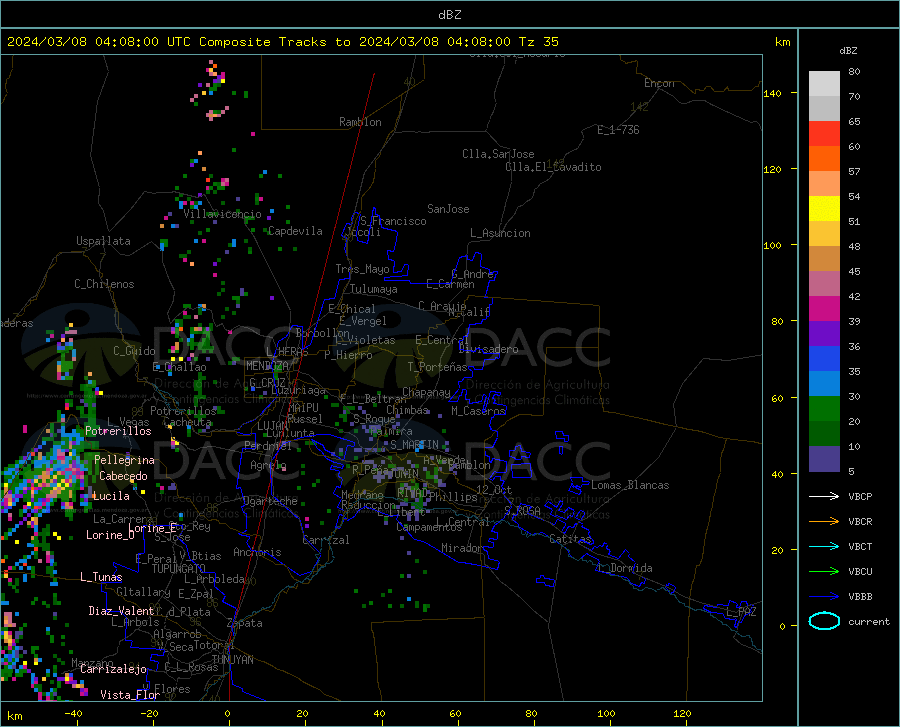Click the Villavicencio map label
Screen dimensions: 900x727
click(222, 214)
